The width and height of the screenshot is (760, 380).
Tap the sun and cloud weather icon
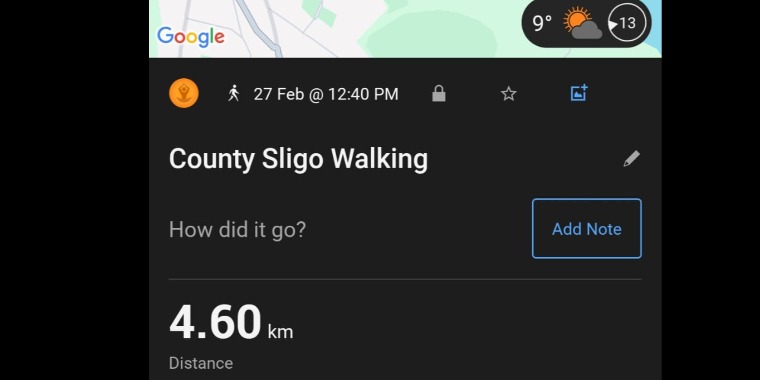(582, 23)
